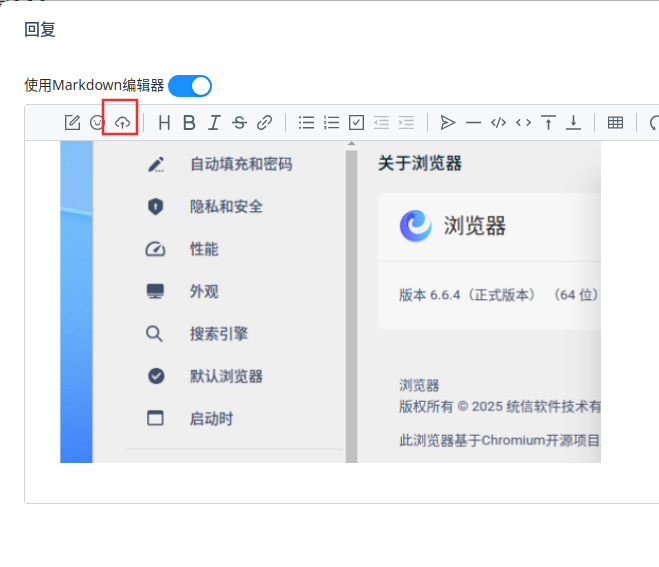The image size is (659, 567).
Task: Apply bold formatting
Action: (x=189, y=123)
